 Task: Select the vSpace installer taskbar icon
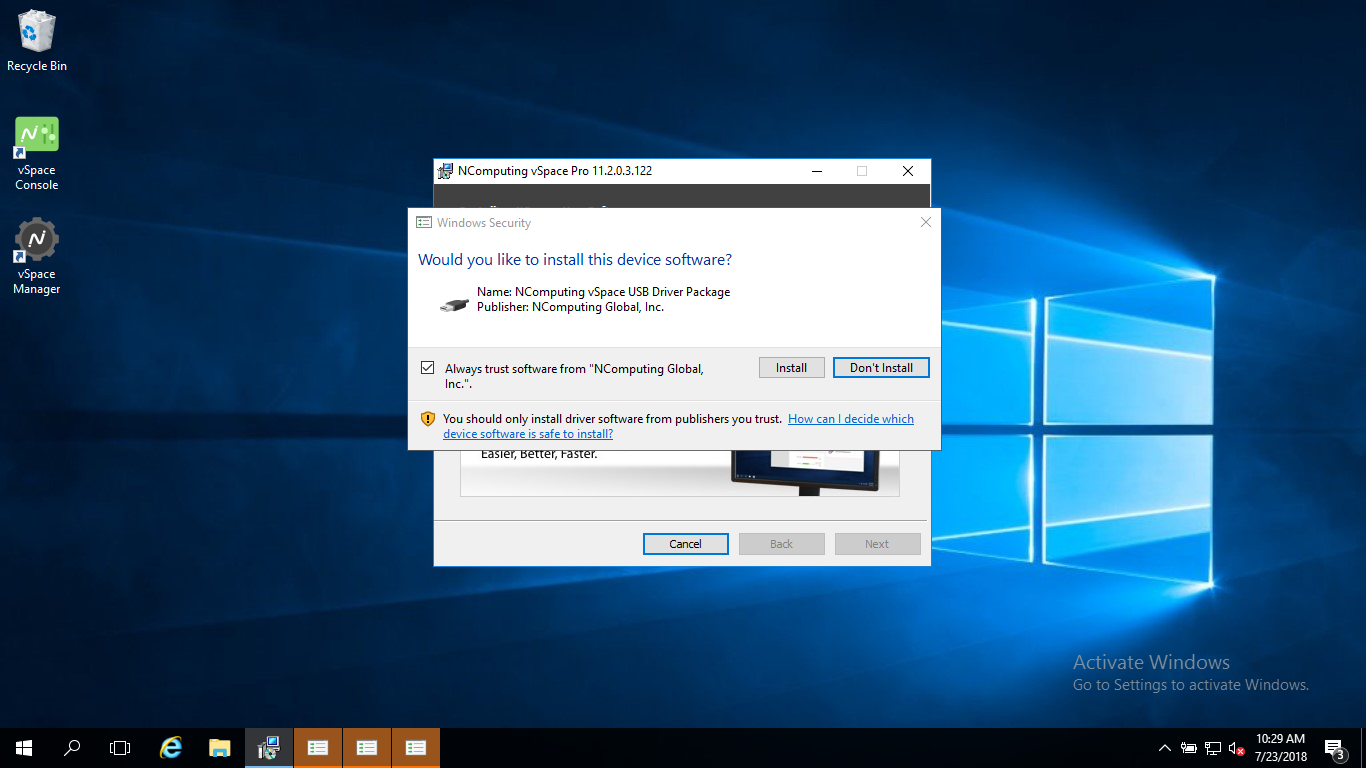click(x=268, y=748)
